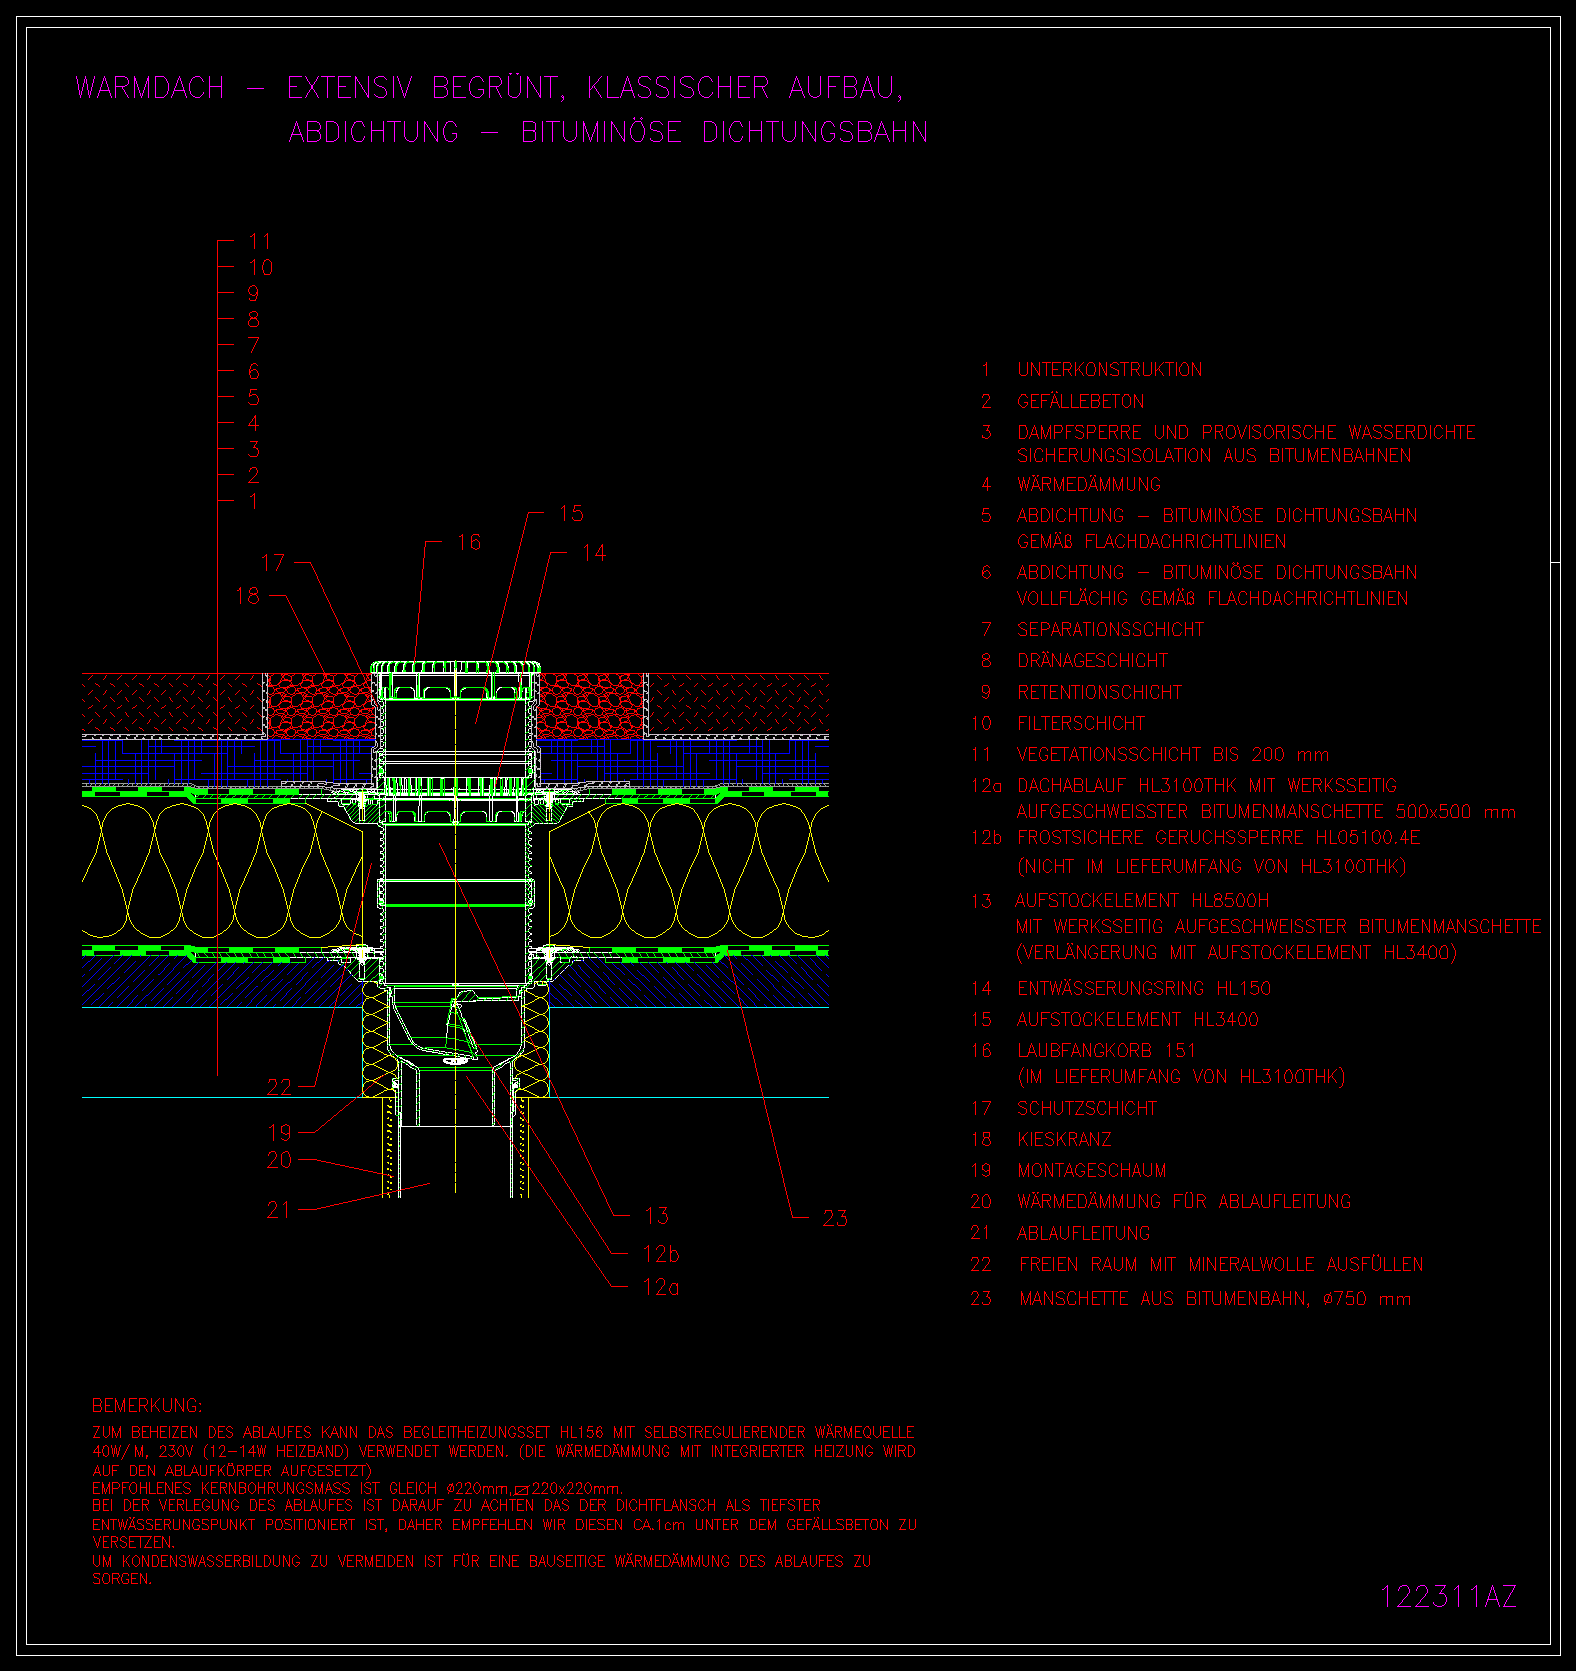The image size is (1576, 1671).
Task: Select legend text 'DAMPFSPERRE UND PROVISORISCHE WASSERDICHTE'
Action: tap(1246, 432)
